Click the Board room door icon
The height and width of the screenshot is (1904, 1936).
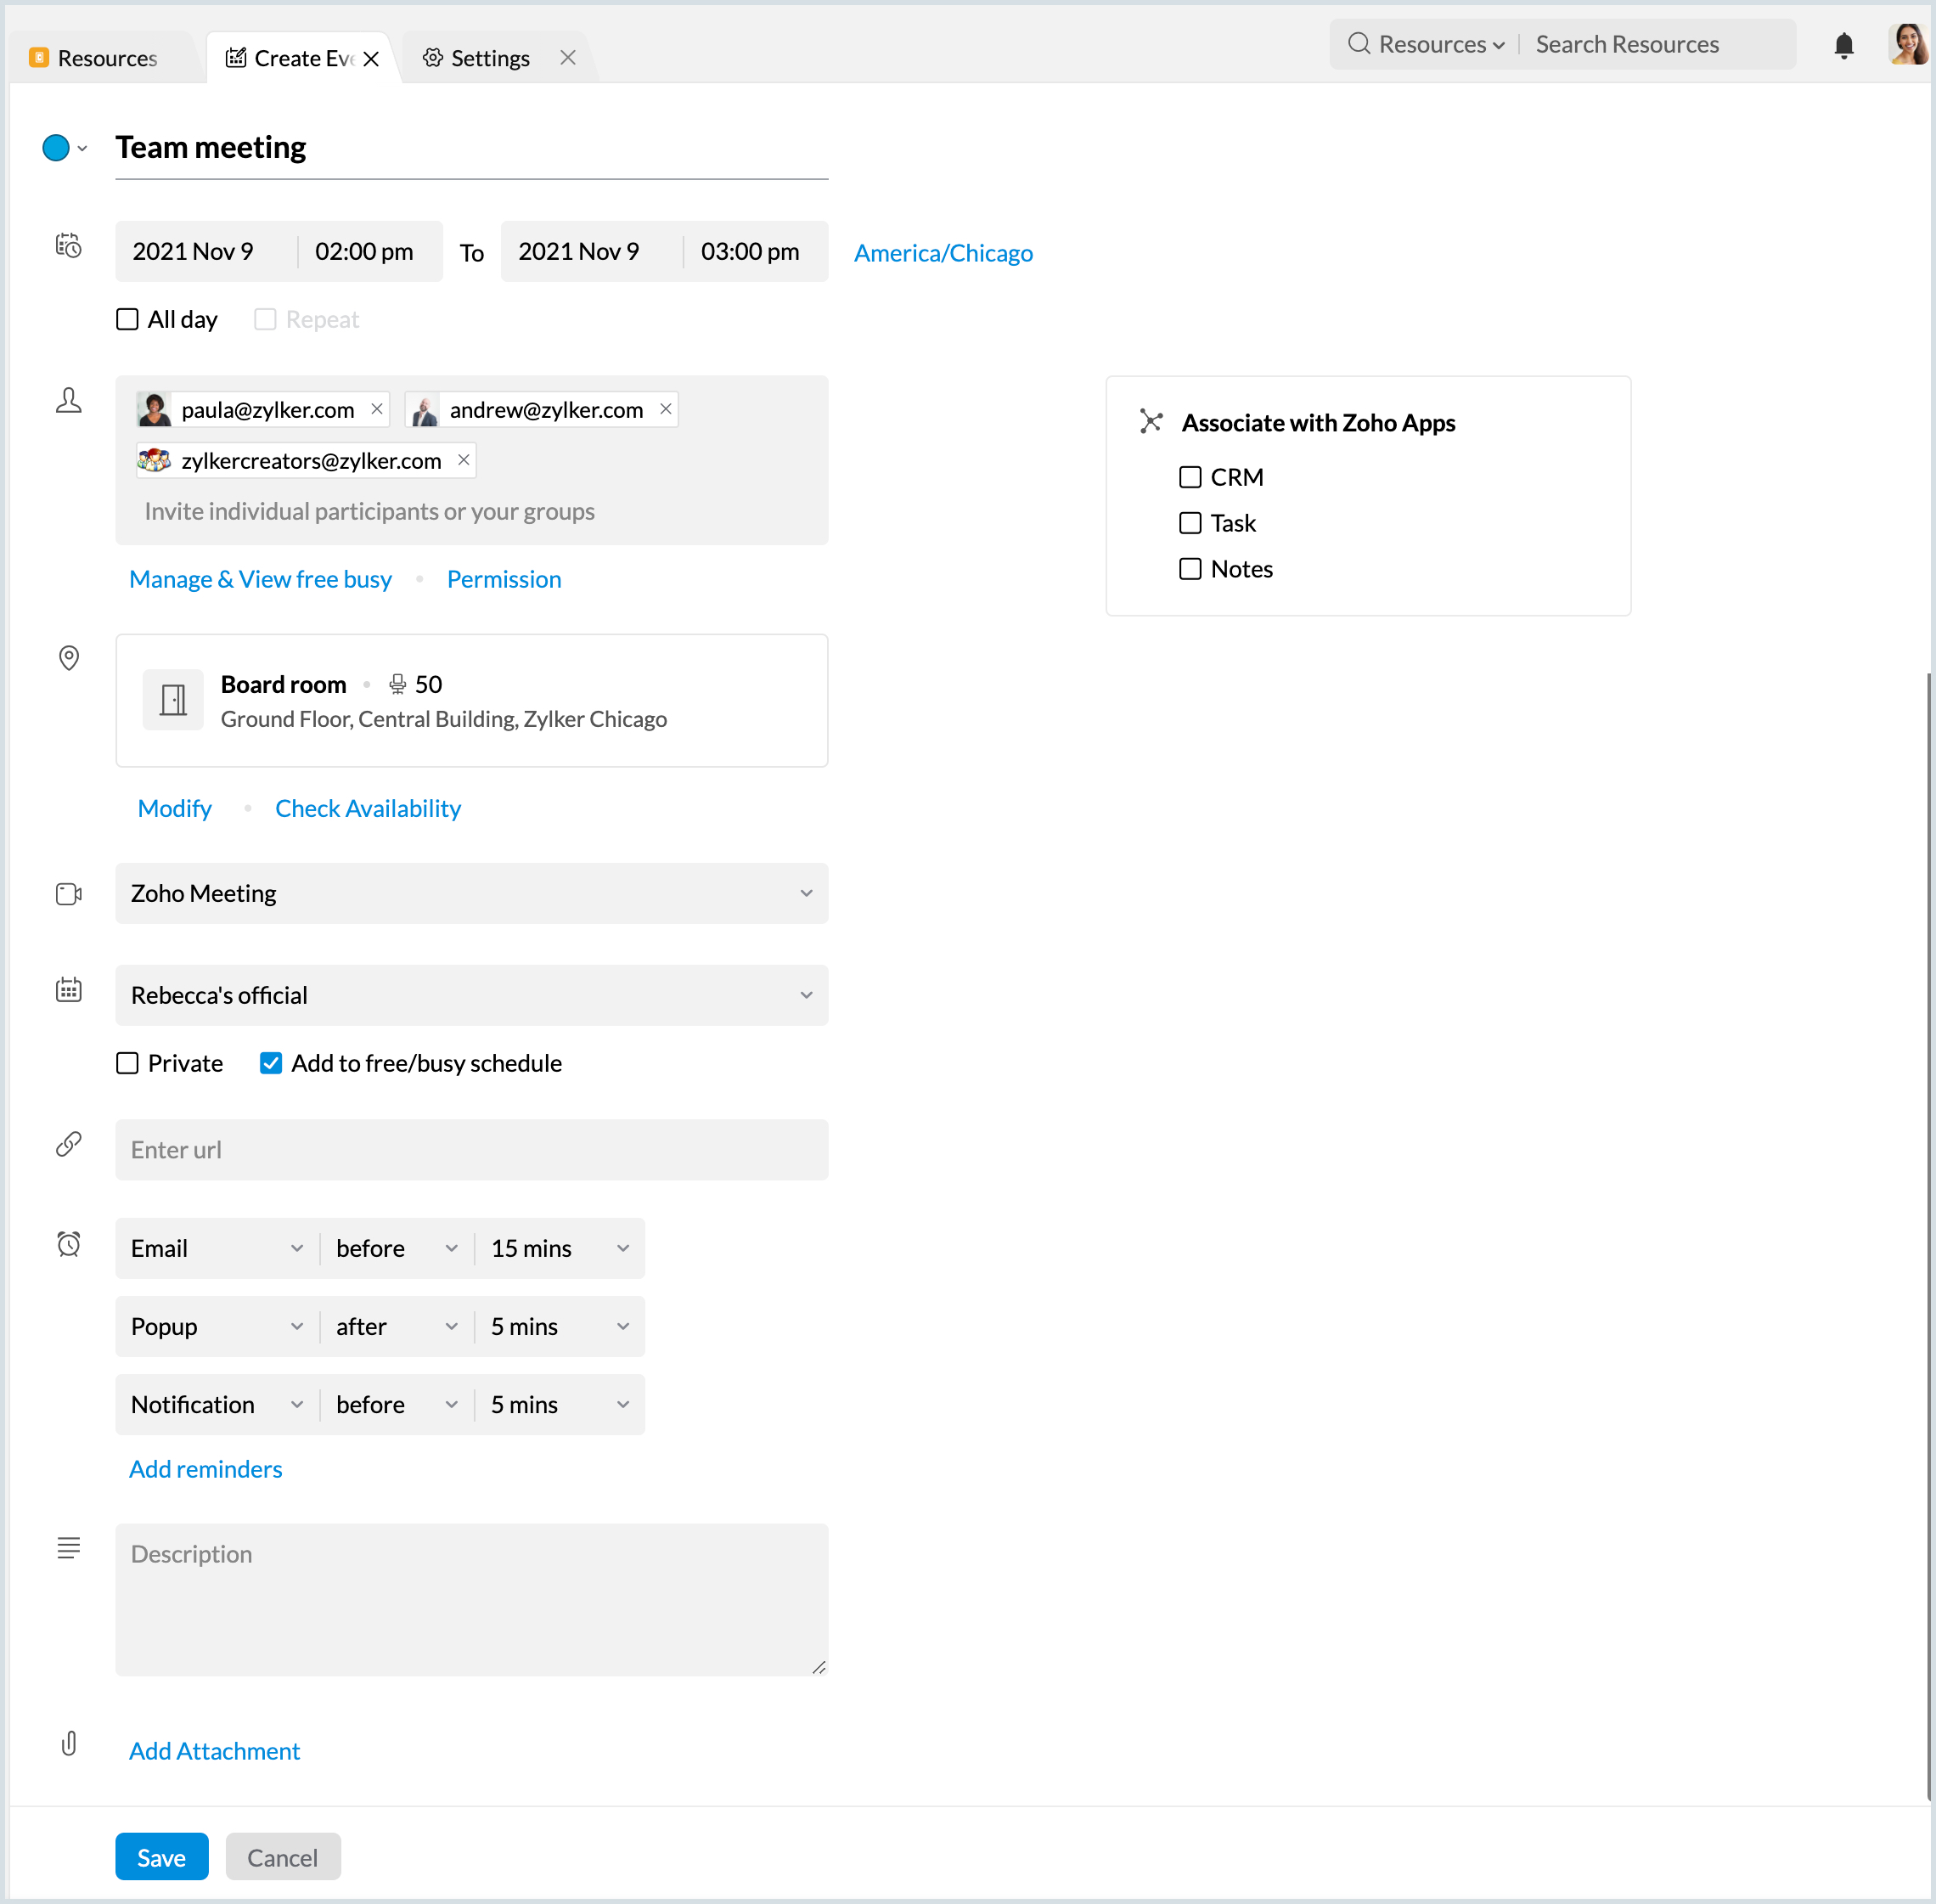coord(173,699)
